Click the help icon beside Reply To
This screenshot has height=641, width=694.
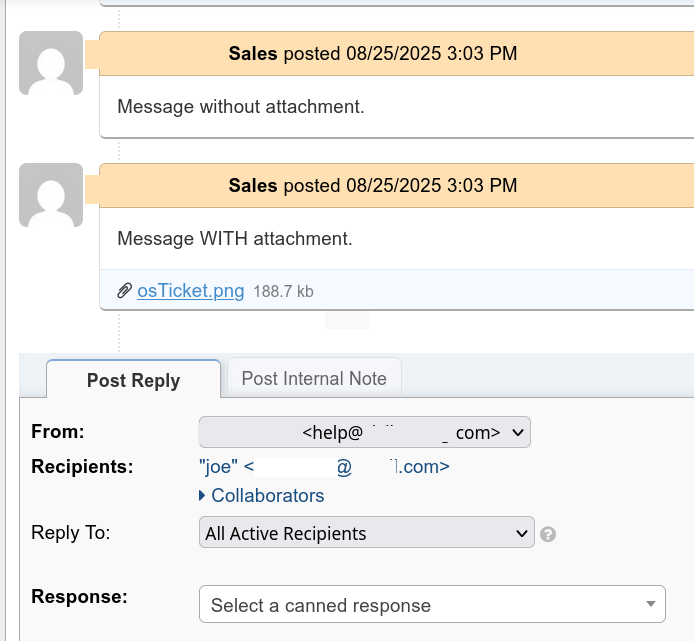pyautogui.click(x=547, y=534)
